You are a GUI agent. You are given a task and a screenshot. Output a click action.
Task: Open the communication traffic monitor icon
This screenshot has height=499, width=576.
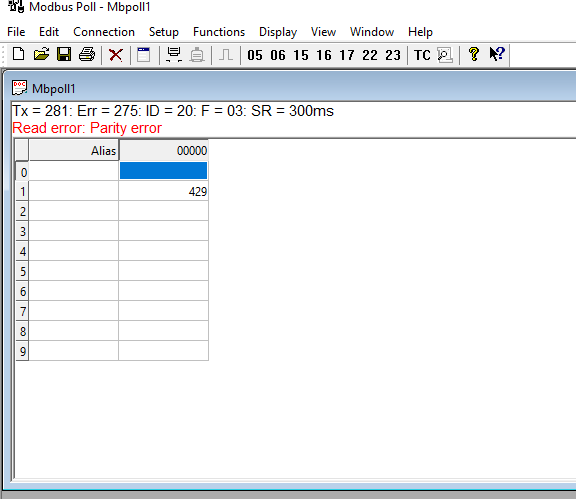coord(445,55)
